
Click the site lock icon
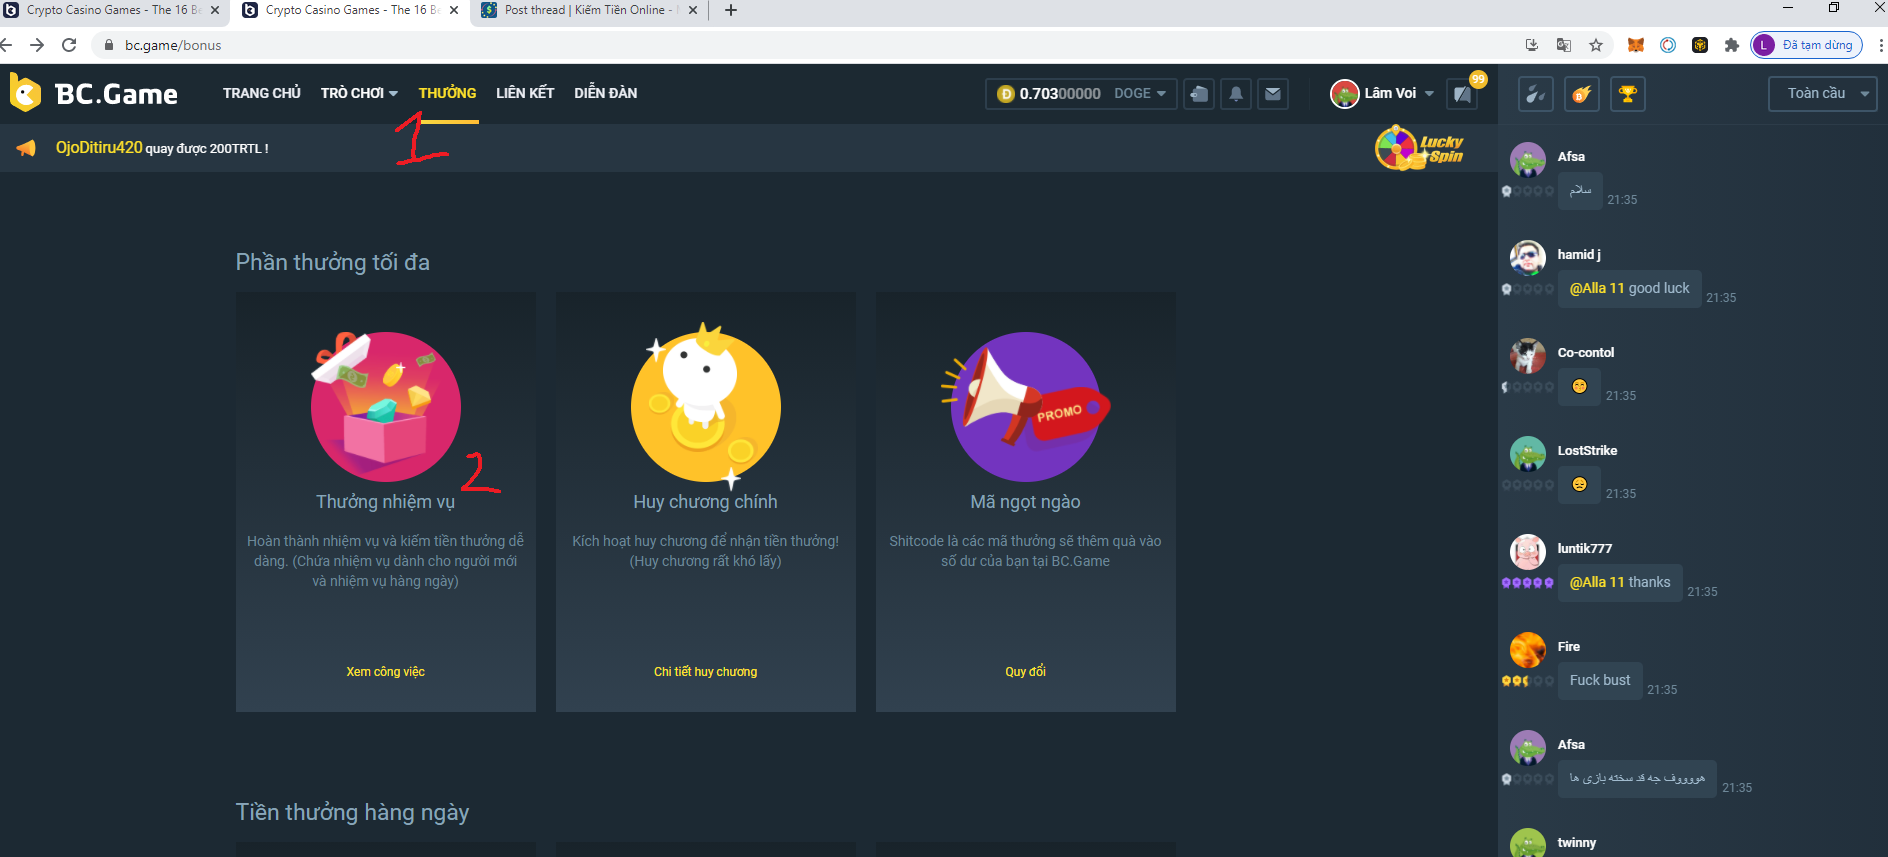pos(109,45)
